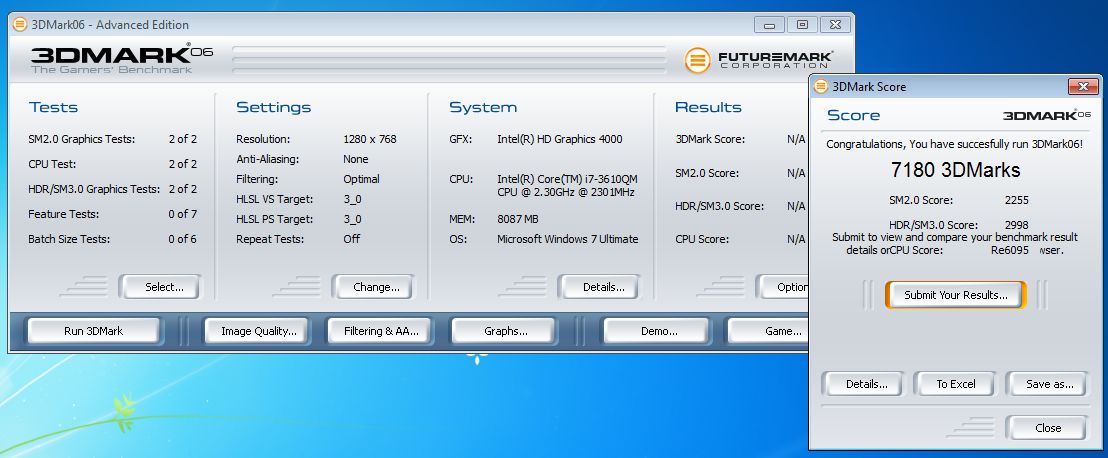
Task: Minimize the 3DMark06 main window
Action: [769, 25]
